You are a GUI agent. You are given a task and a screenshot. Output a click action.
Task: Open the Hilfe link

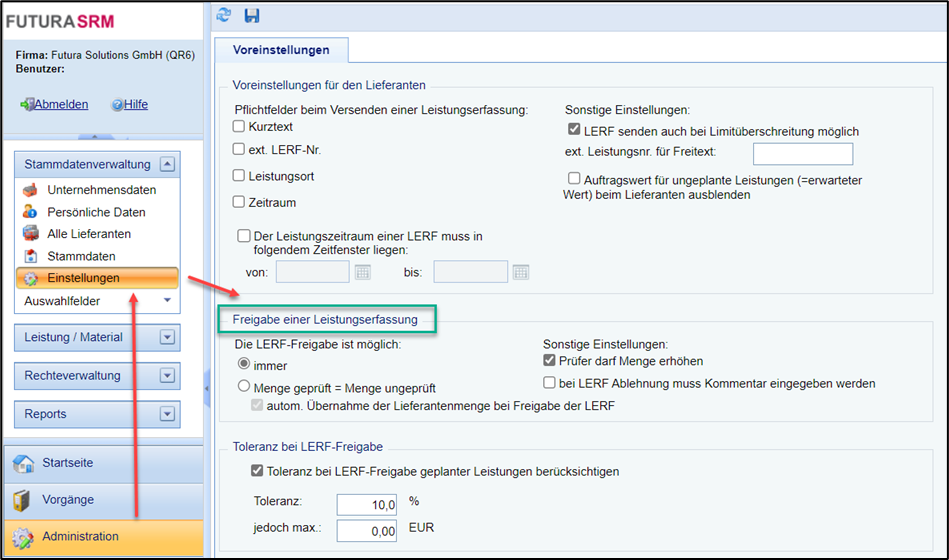point(136,104)
